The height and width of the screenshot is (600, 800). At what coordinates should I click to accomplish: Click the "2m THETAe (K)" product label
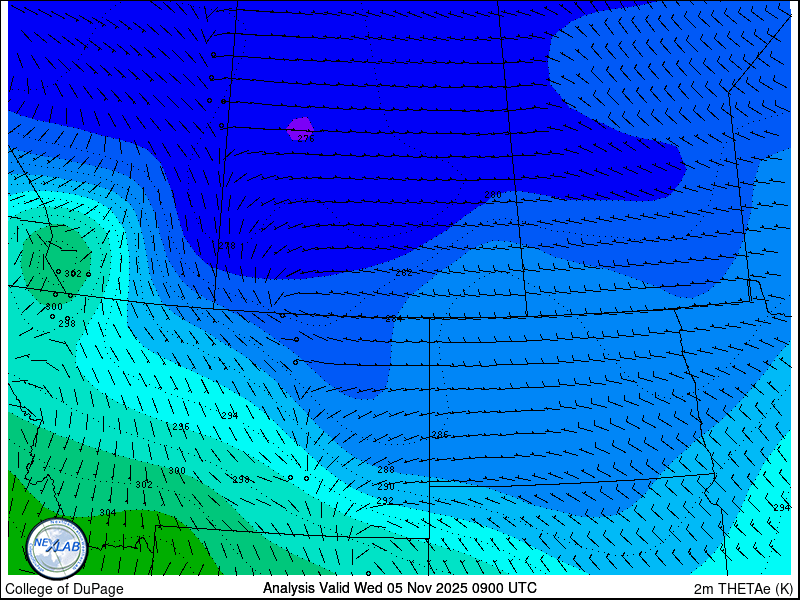pyautogui.click(x=743, y=588)
